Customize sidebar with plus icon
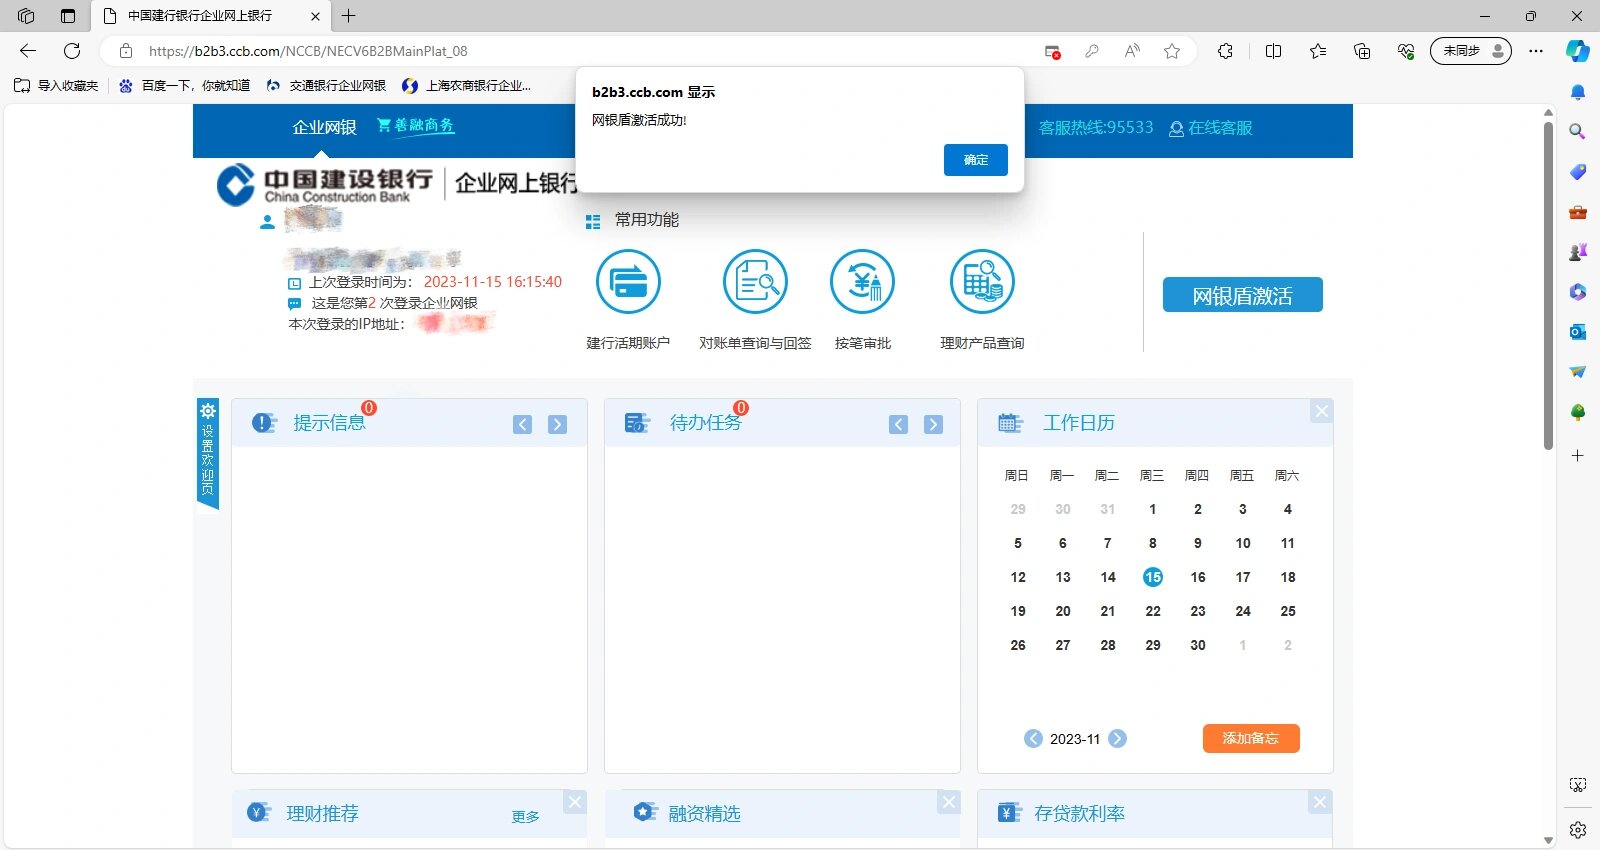 coord(1578,455)
